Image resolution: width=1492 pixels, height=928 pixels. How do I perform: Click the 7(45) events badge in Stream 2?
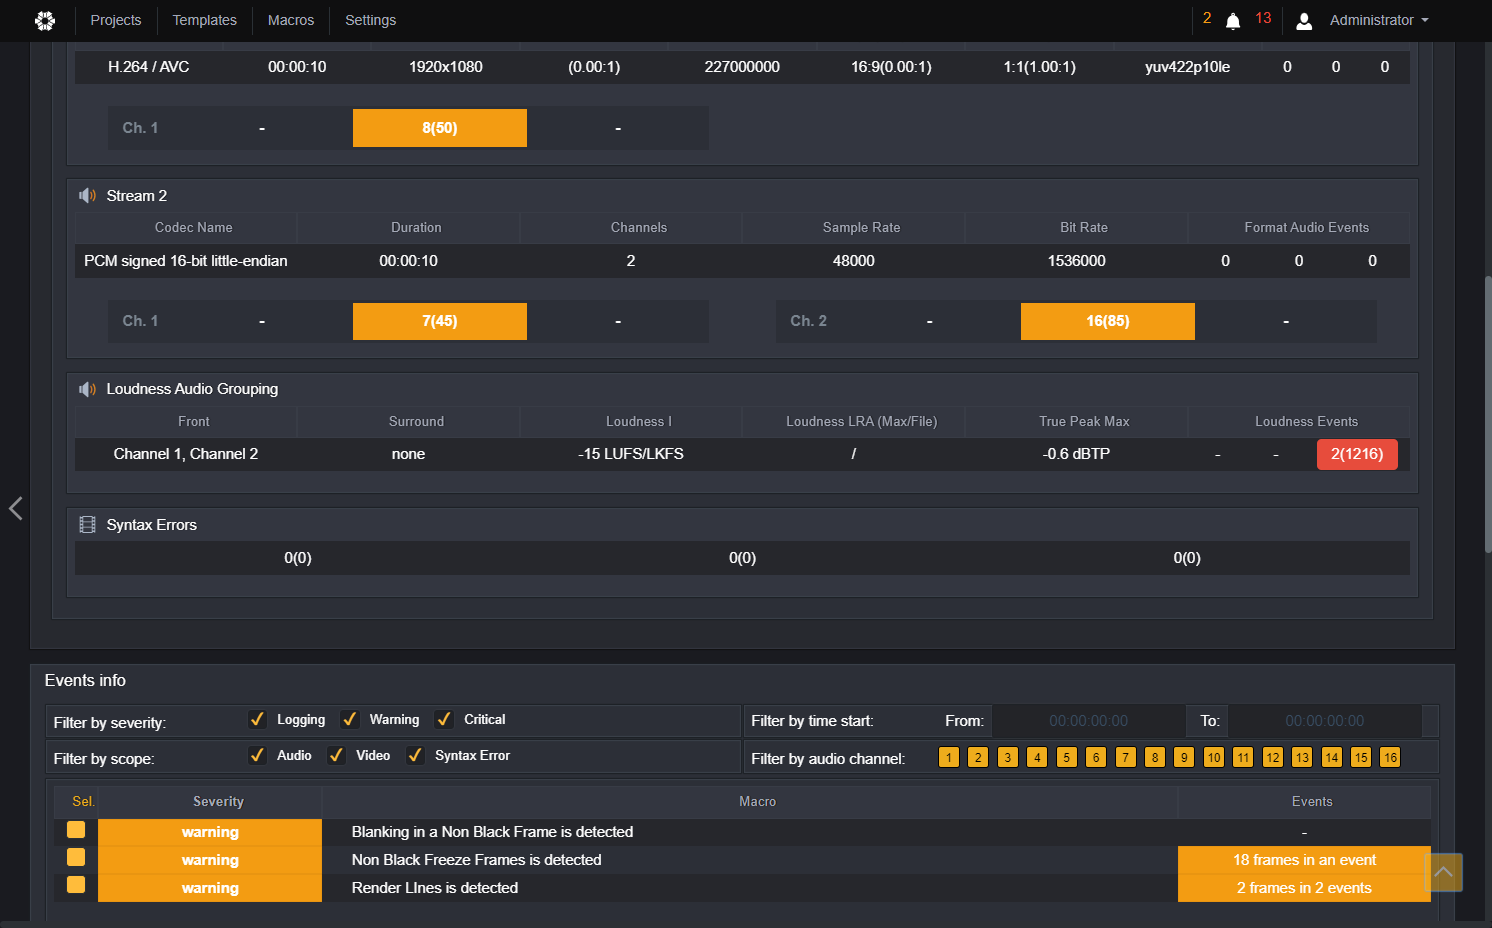pyautogui.click(x=440, y=321)
